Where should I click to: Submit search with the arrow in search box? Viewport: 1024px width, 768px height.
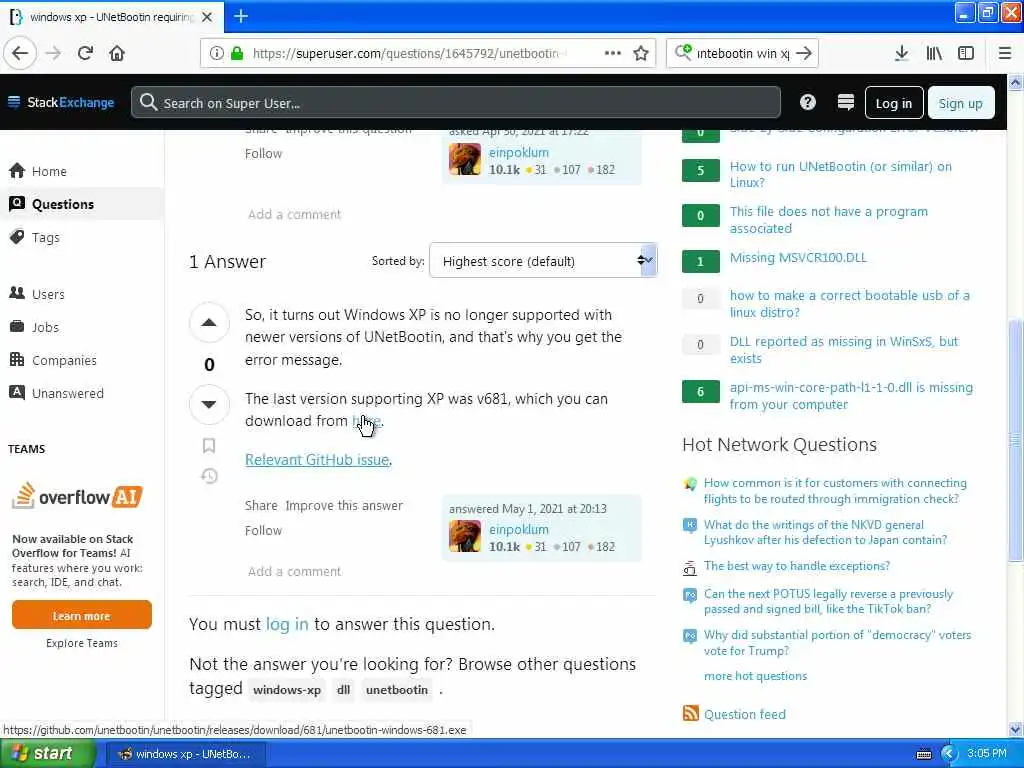805,53
